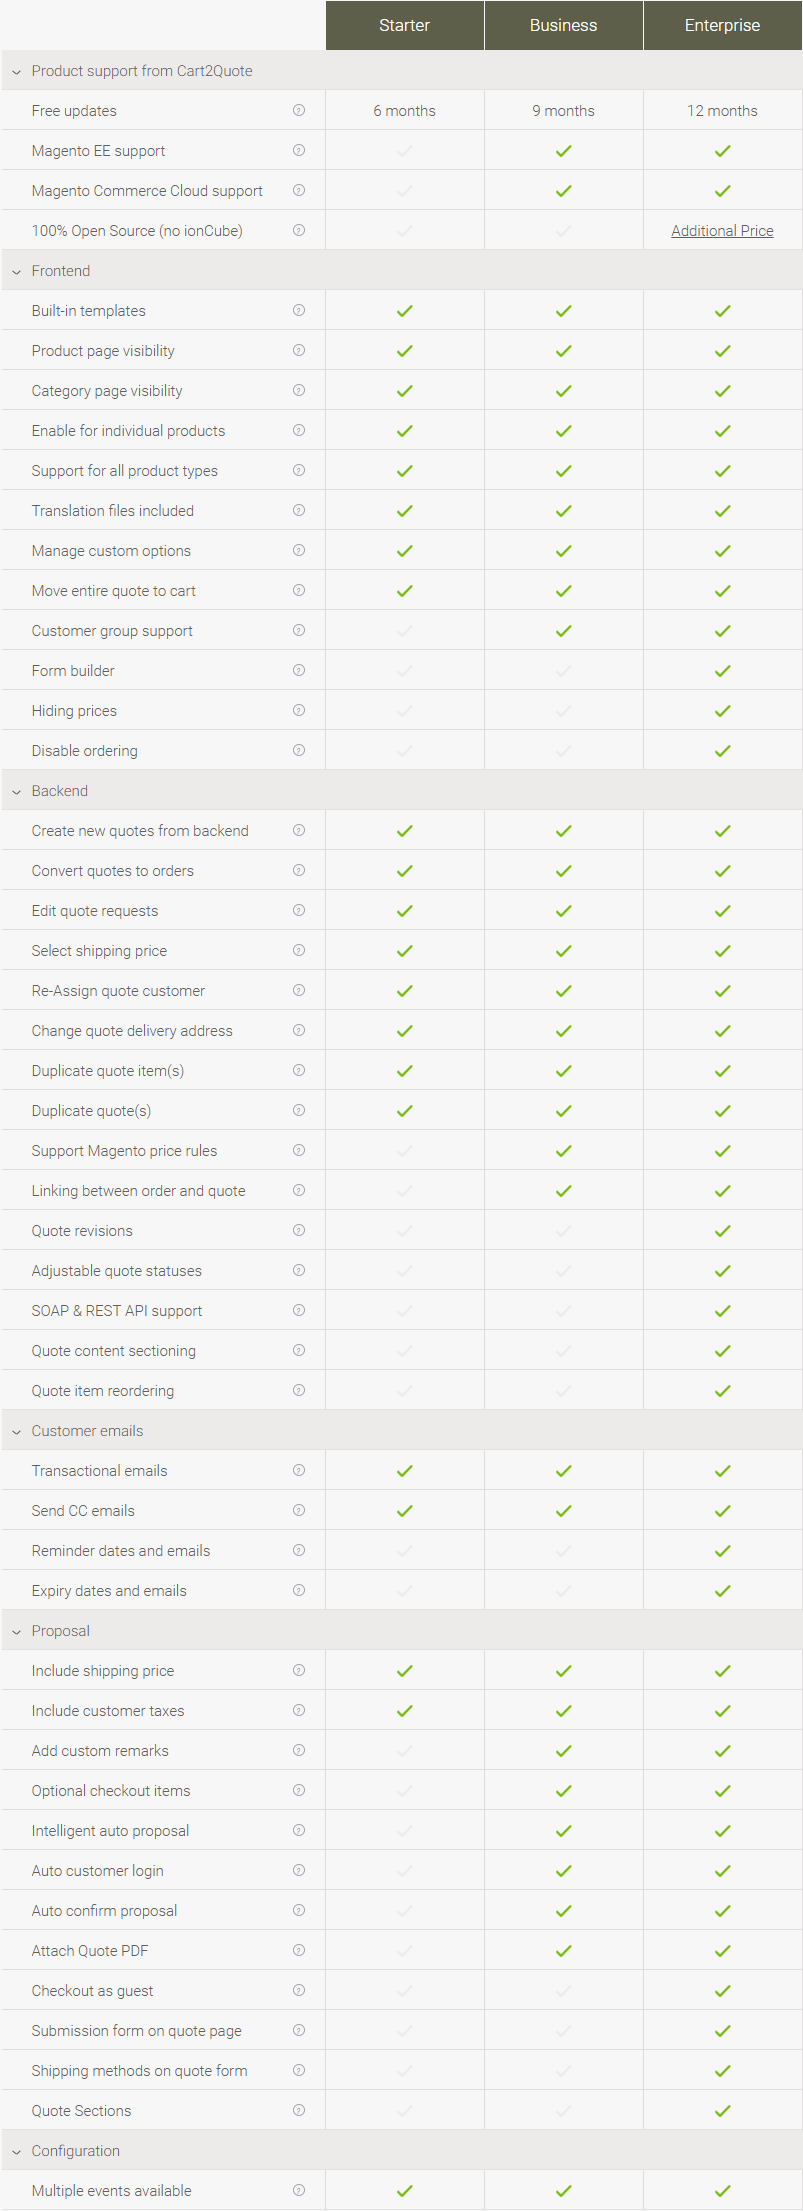Click help icon beside Form builder
This screenshot has width=803, height=2211.
coord(299,670)
